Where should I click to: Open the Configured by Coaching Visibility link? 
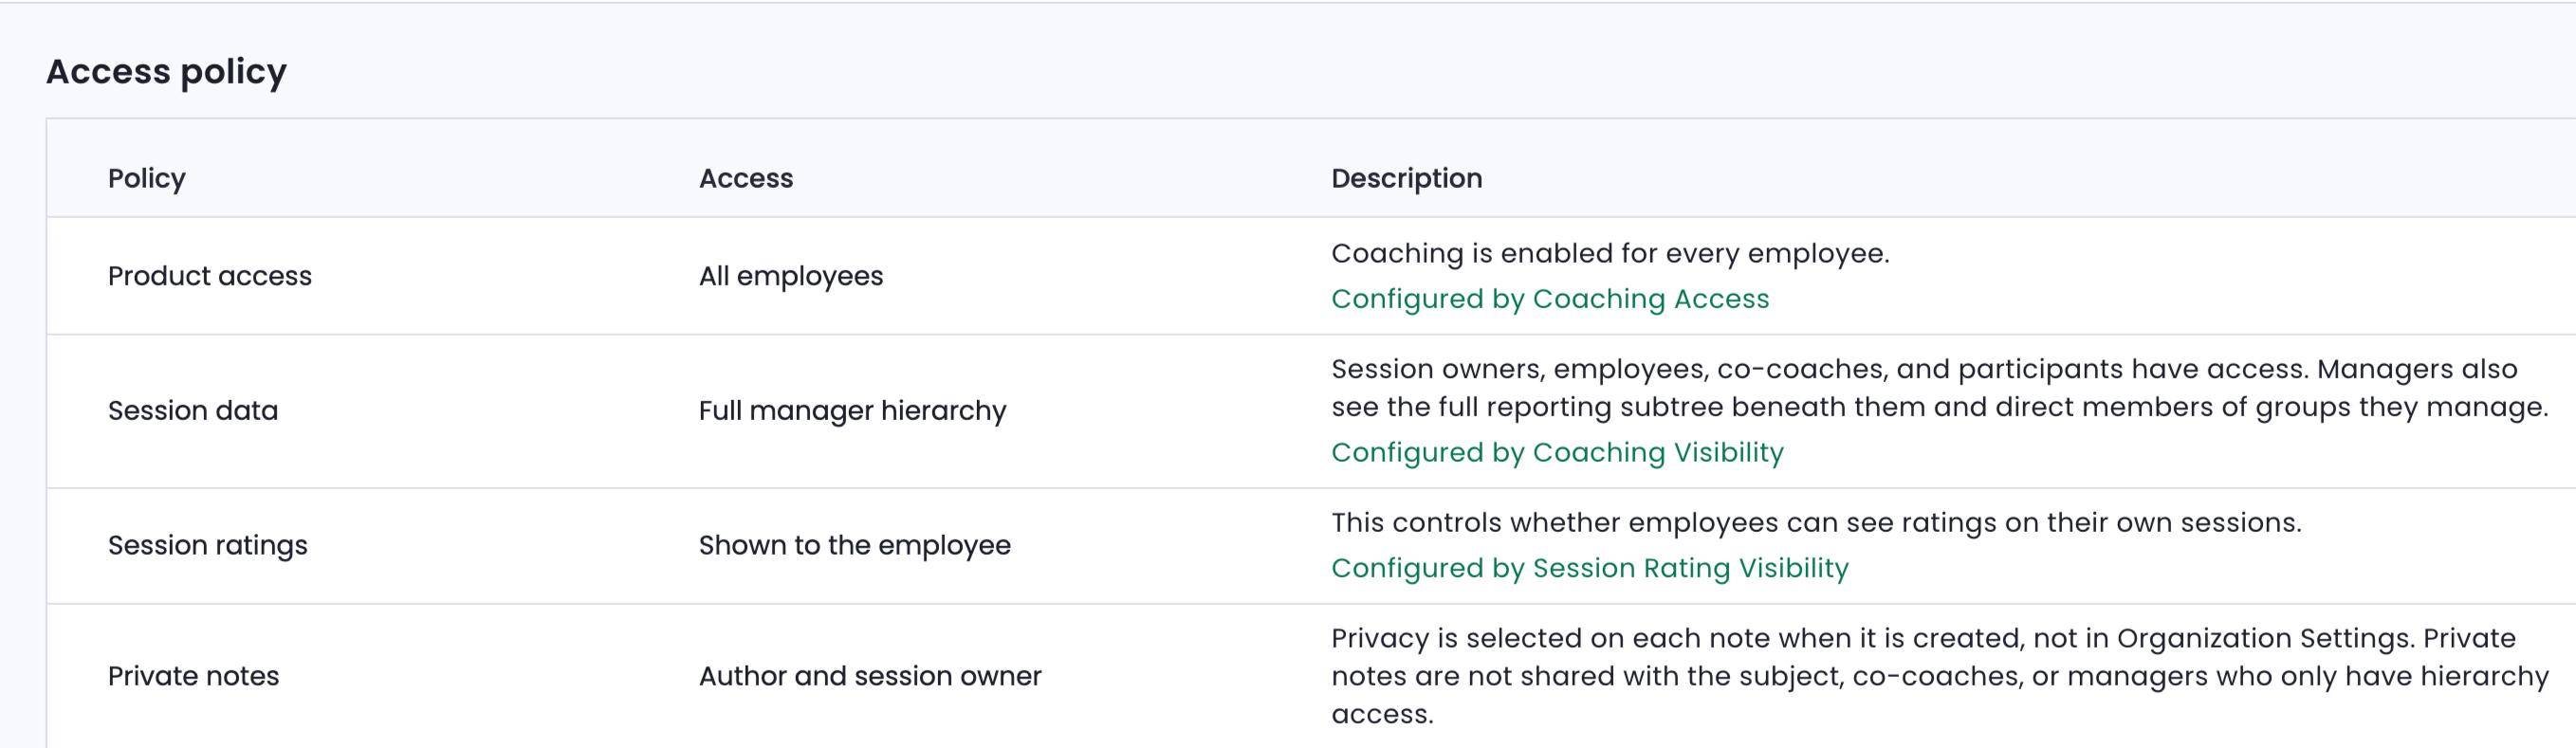[1557, 453]
